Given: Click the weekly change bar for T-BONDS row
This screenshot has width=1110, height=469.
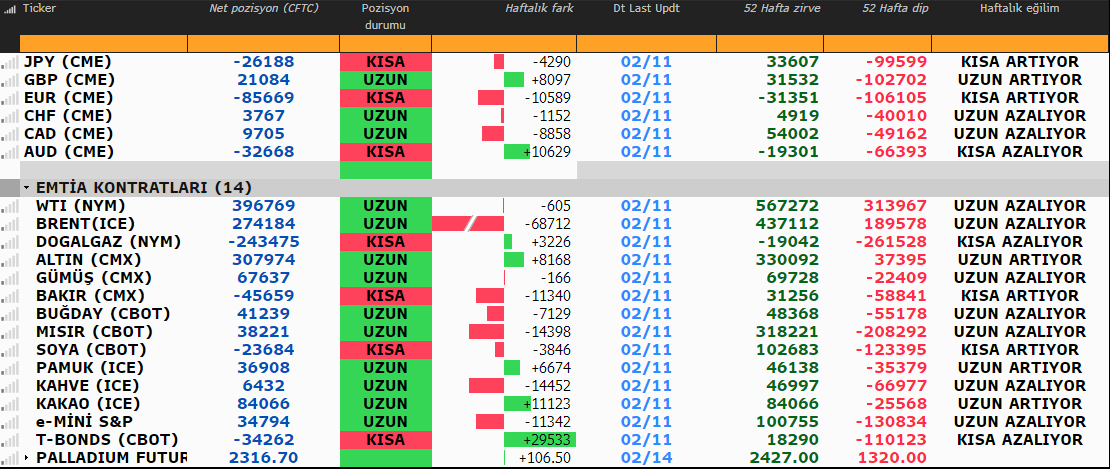Looking at the screenshot, I should (x=539, y=440).
